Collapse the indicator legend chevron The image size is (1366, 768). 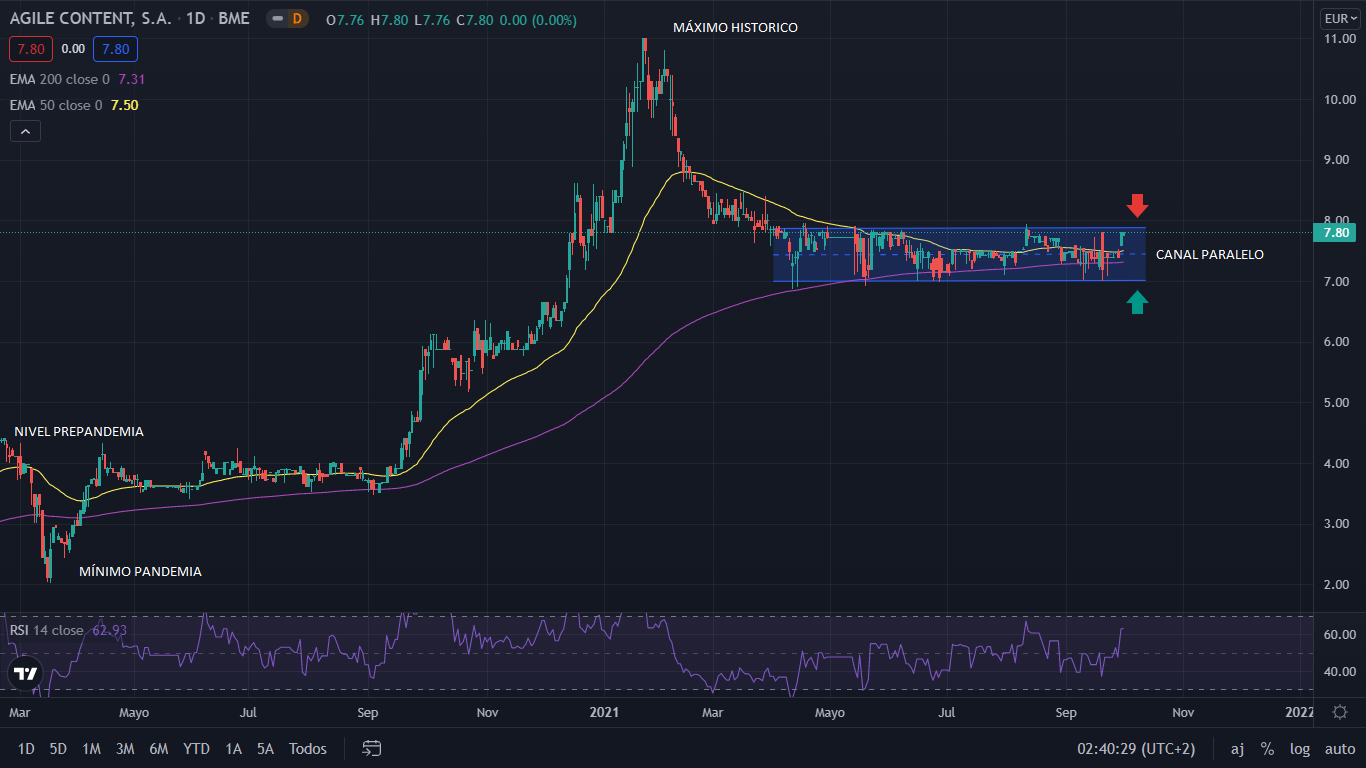(25, 131)
